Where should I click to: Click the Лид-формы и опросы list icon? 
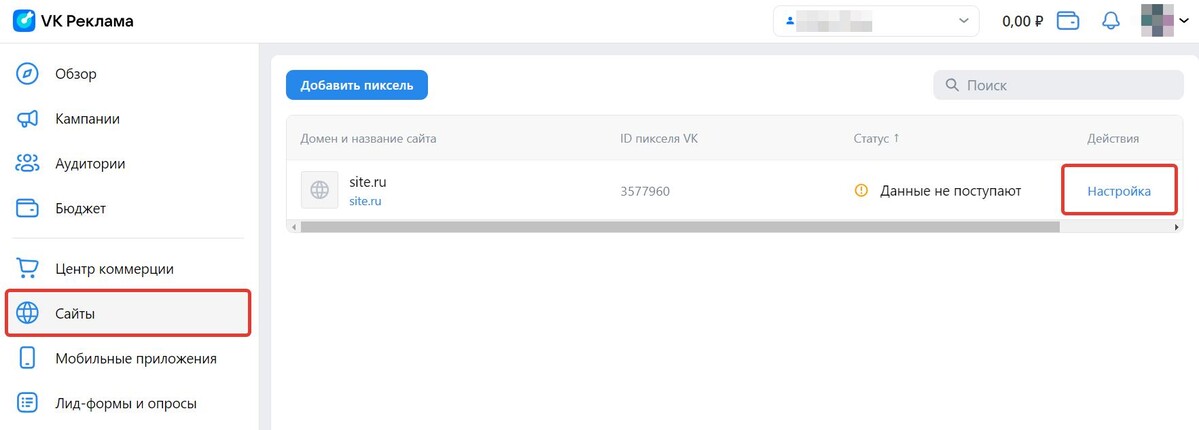tap(28, 402)
